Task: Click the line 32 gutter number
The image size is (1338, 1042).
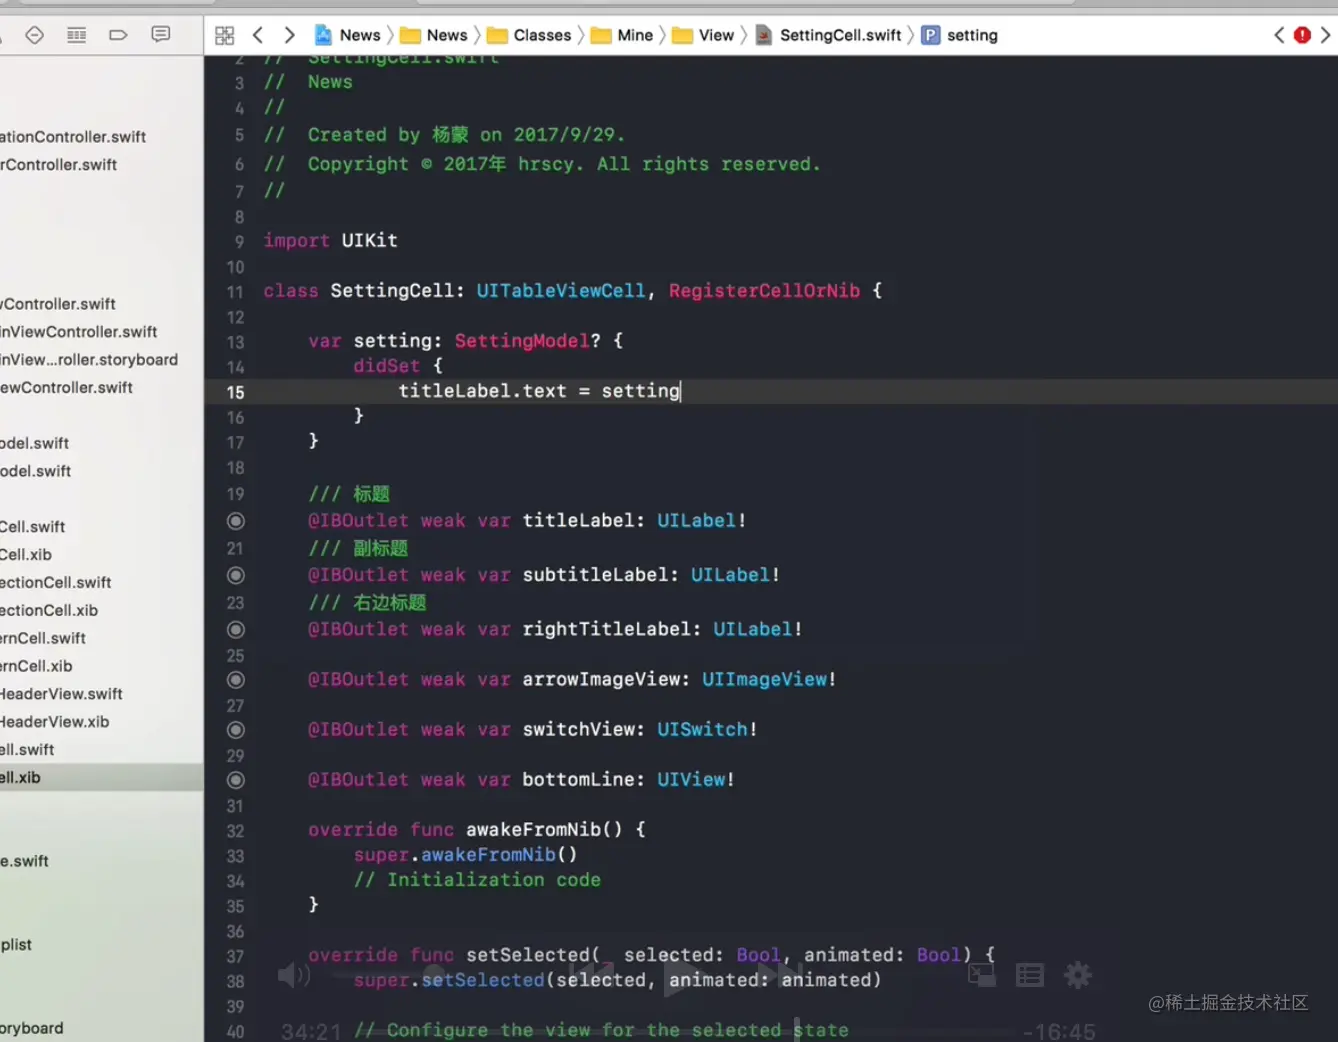Action: 235,831
